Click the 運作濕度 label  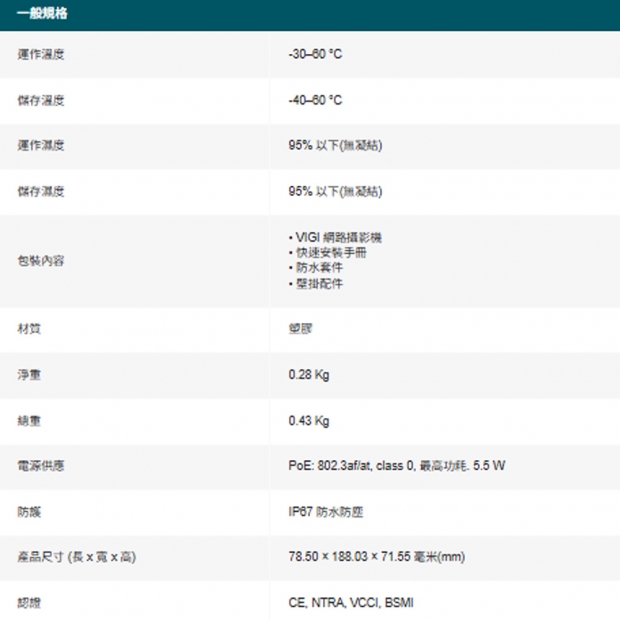(x=41, y=146)
